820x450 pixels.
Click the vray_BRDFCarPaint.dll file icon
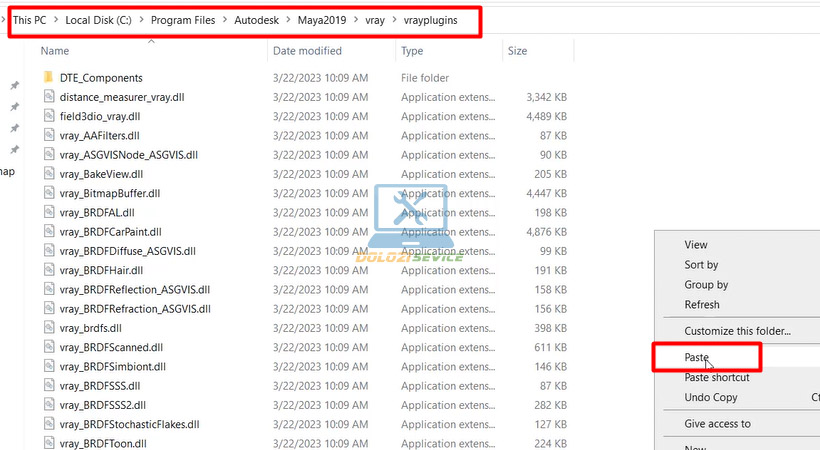point(49,232)
